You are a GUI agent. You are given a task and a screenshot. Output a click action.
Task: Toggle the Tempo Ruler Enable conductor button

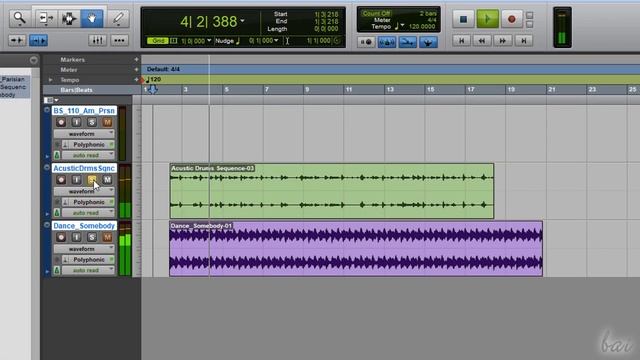tap(428, 42)
